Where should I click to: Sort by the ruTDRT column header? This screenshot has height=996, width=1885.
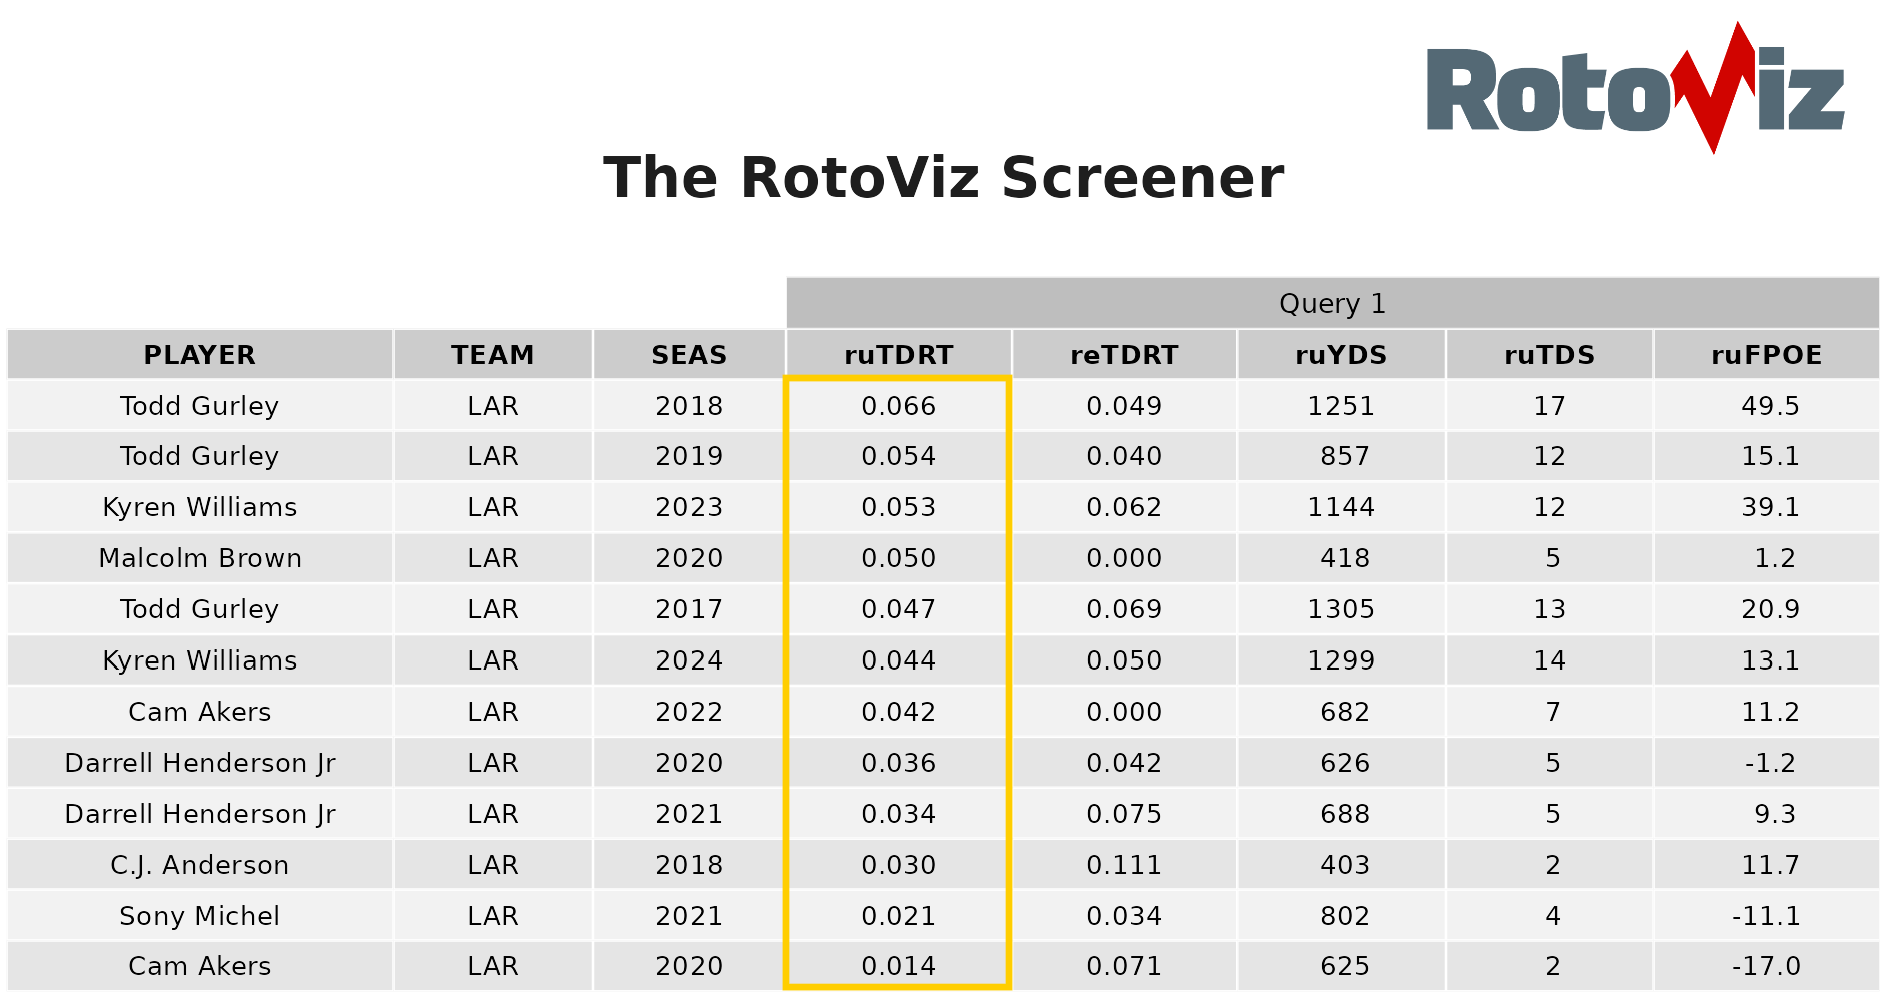tap(898, 355)
